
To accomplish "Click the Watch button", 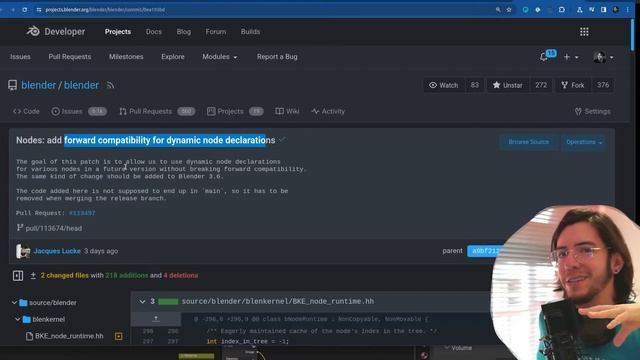I will (x=444, y=85).
